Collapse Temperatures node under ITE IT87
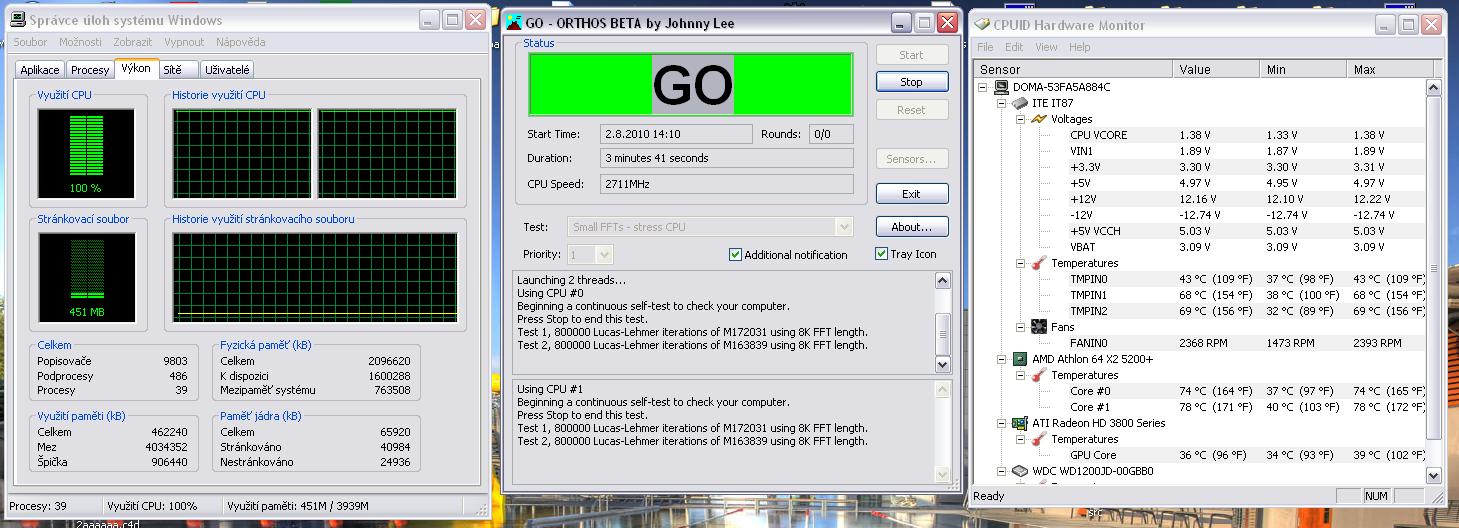The image size is (1459, 528). click(1021, 263)
